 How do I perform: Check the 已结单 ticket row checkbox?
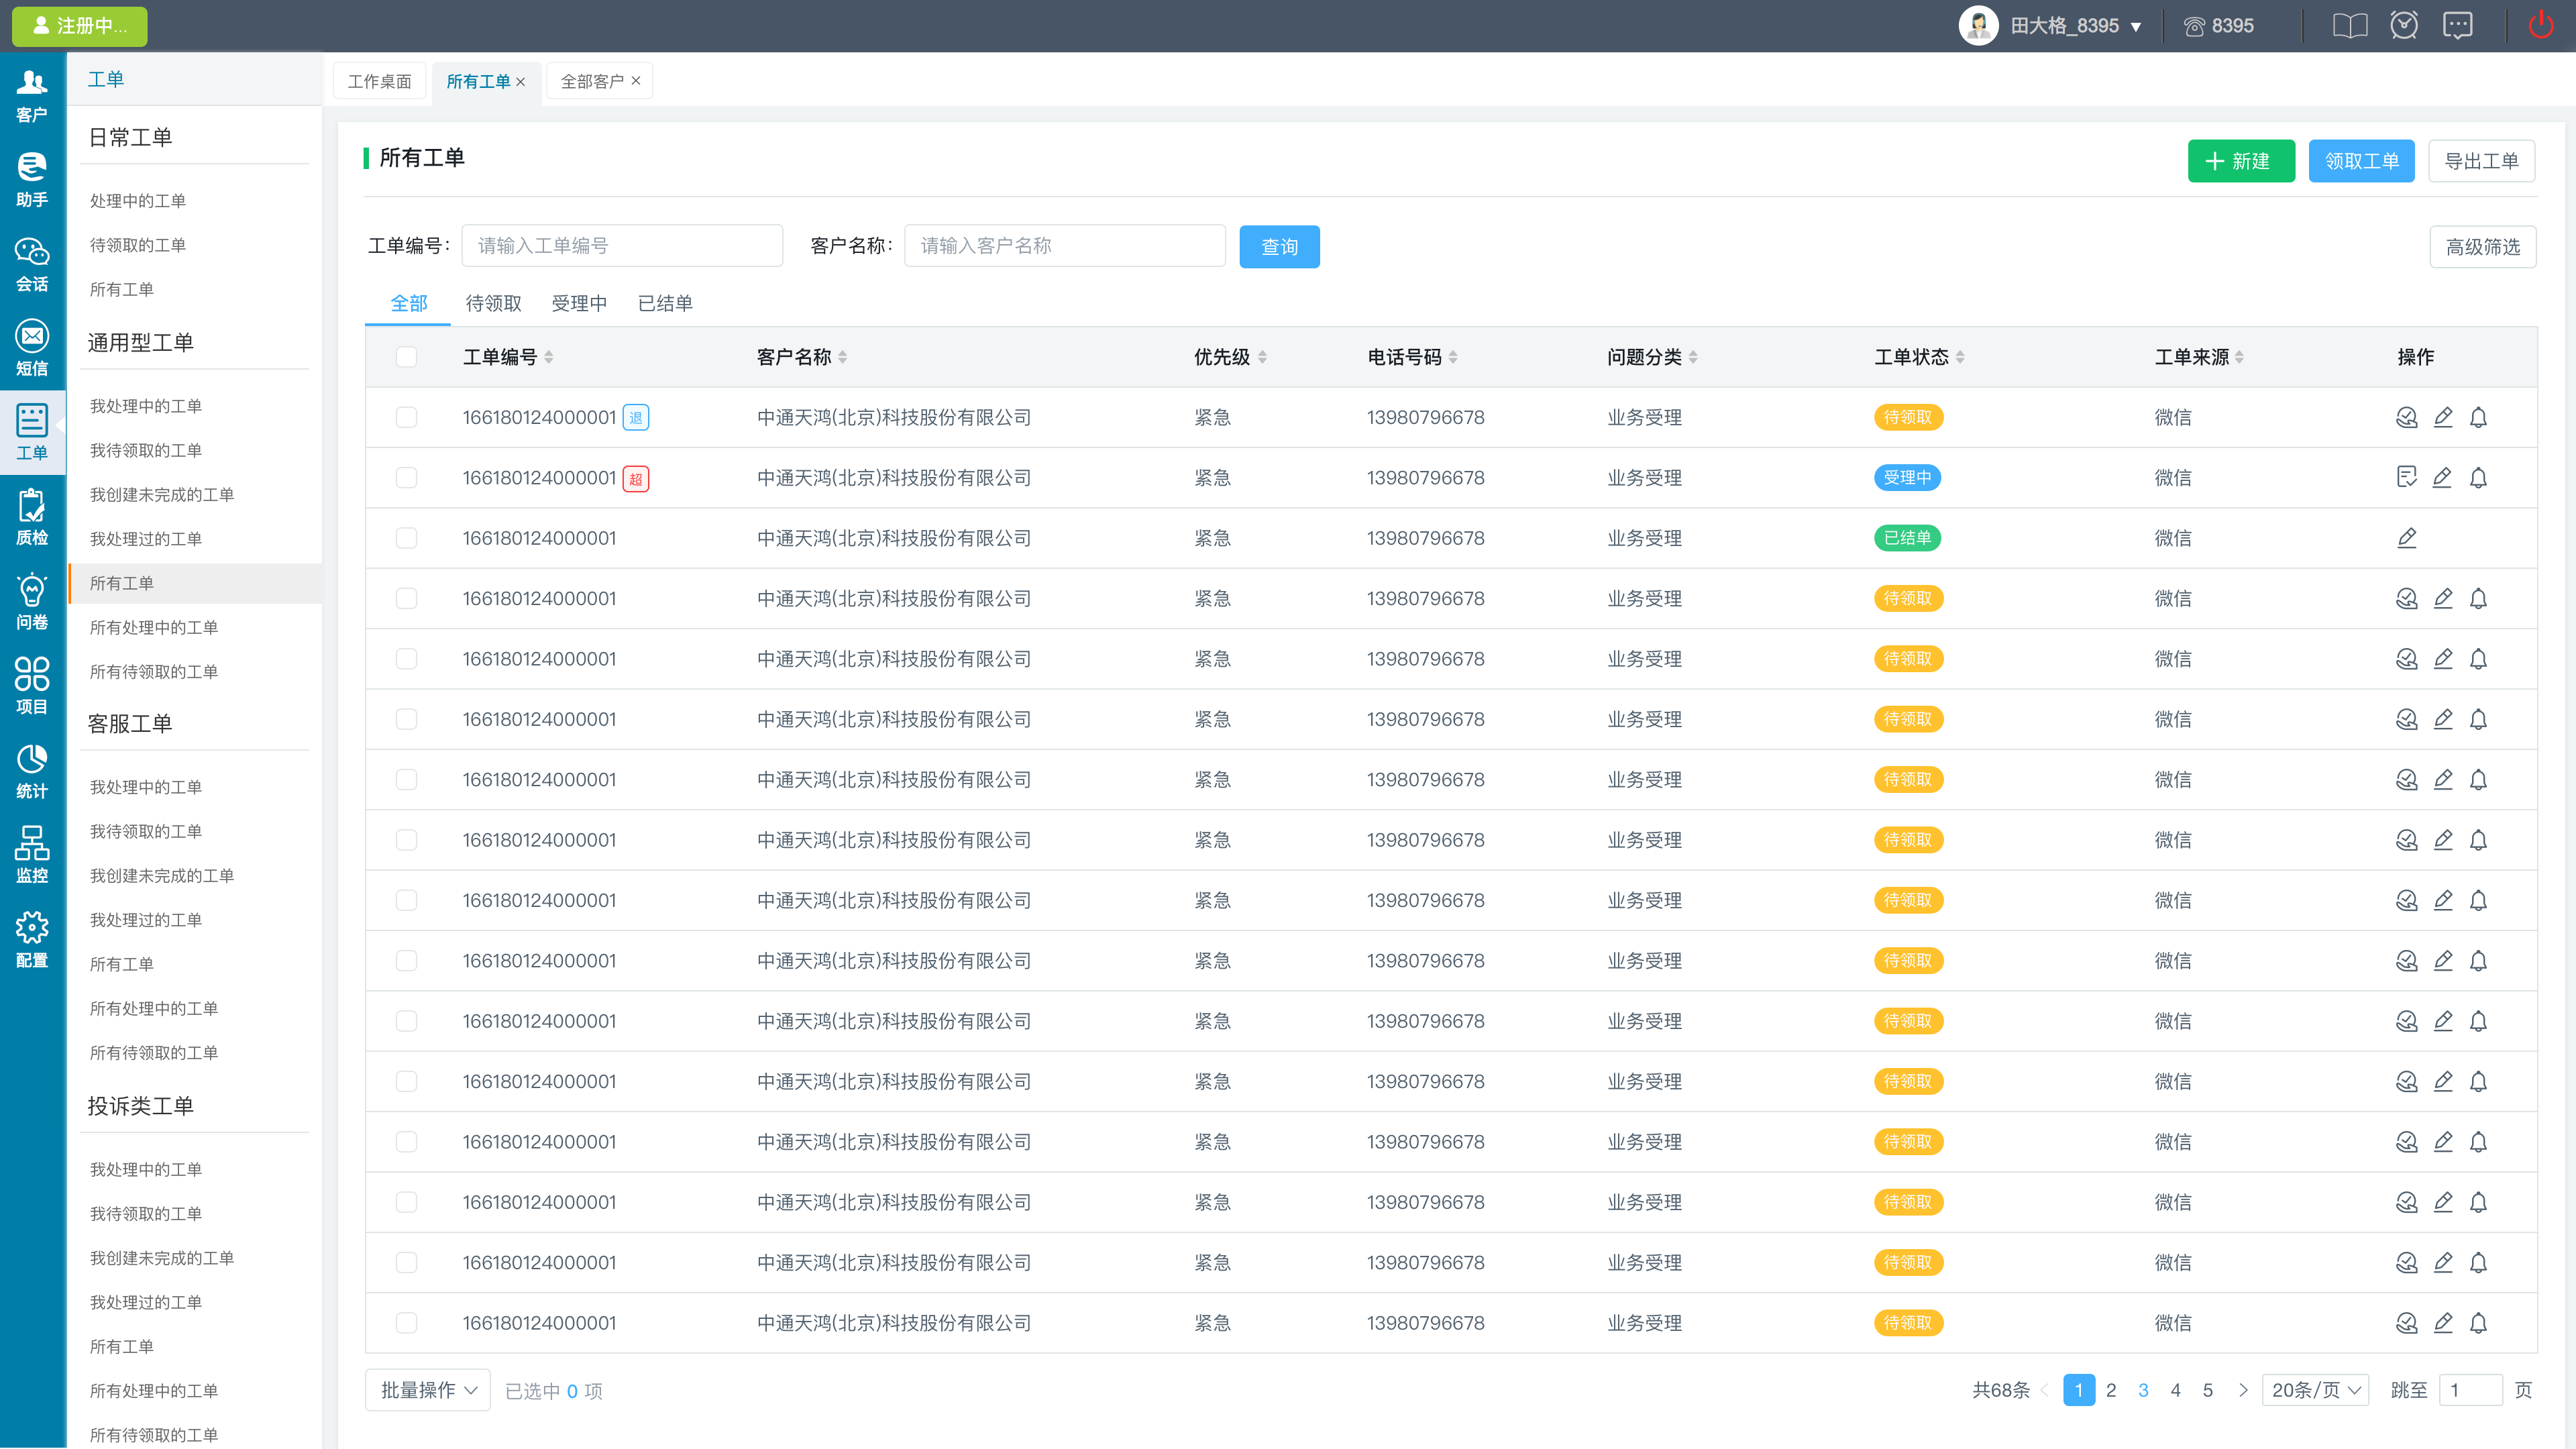point(406,538)
